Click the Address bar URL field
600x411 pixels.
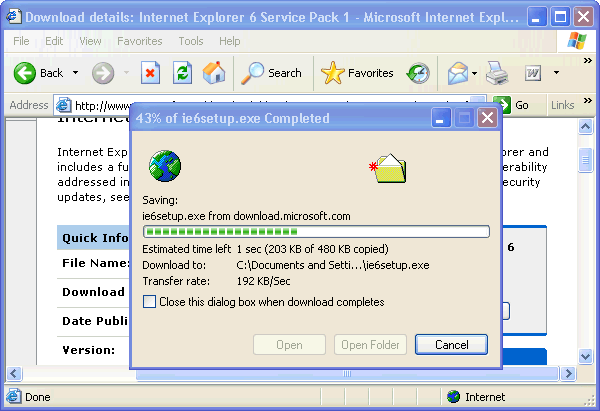270,105
